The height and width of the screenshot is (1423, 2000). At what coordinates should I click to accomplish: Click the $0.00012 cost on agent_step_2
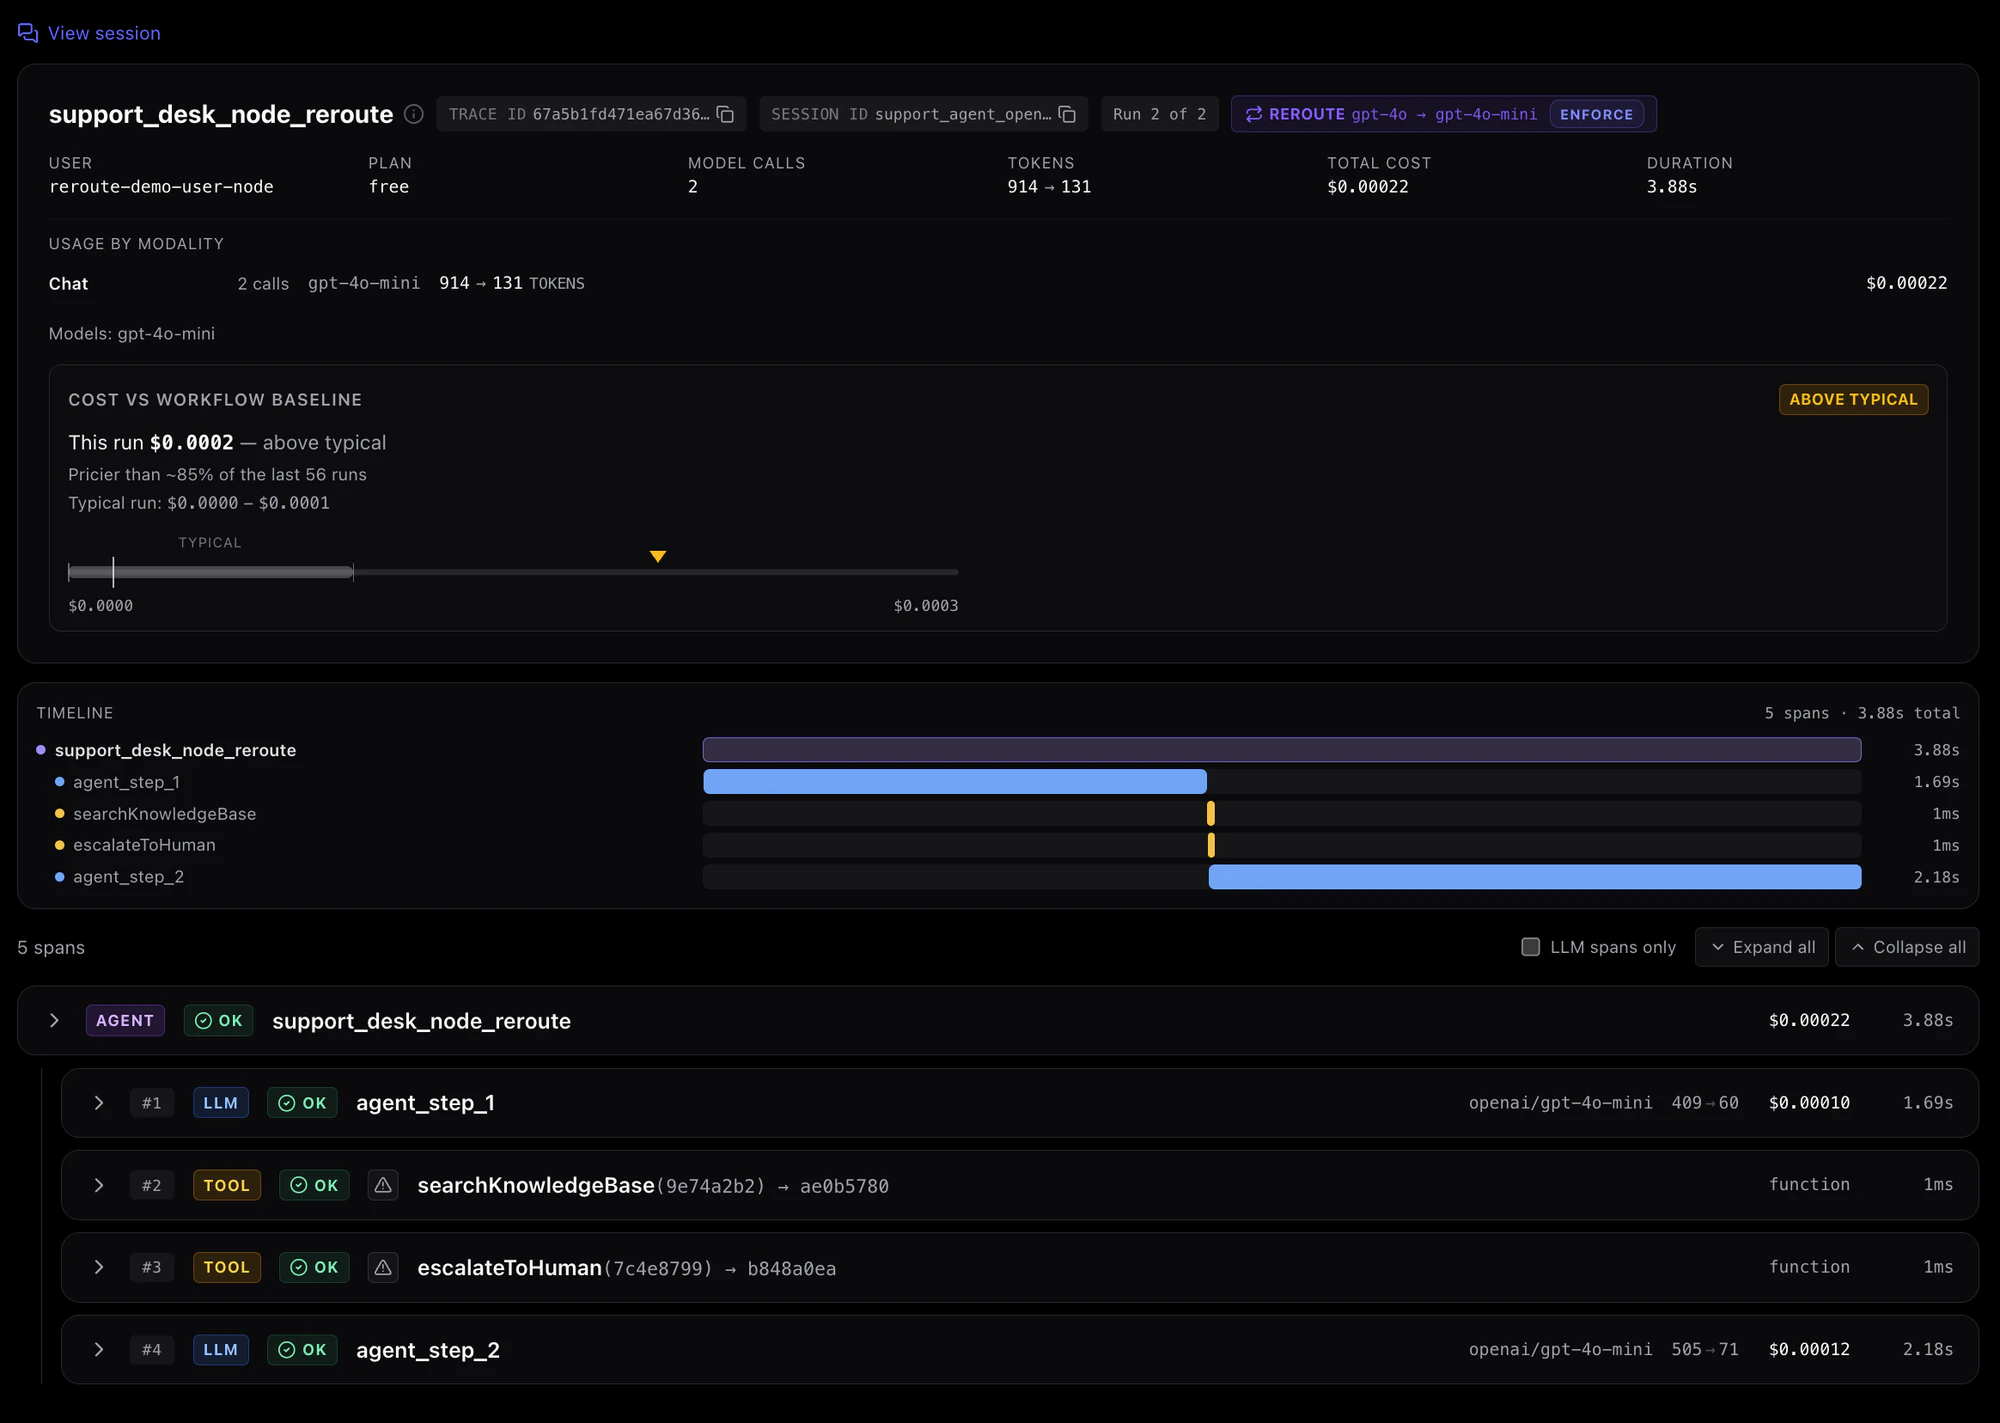(1809, 1349)
